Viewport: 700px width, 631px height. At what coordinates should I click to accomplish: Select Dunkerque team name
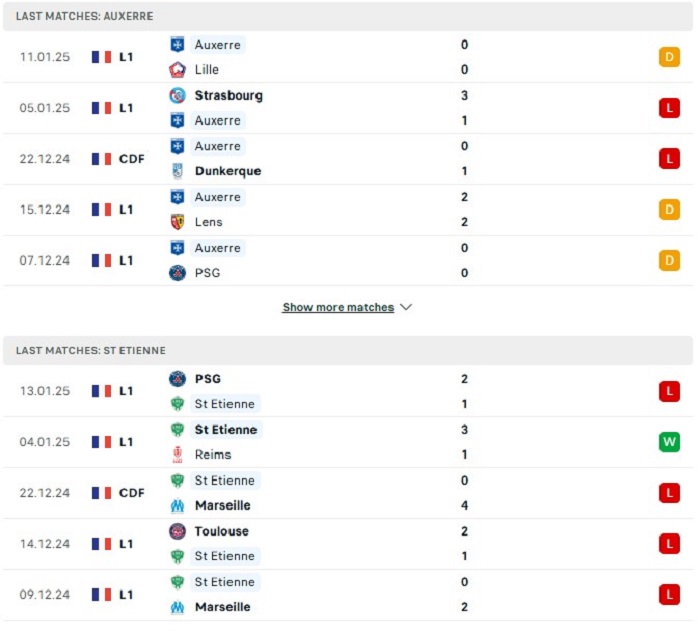228,171
